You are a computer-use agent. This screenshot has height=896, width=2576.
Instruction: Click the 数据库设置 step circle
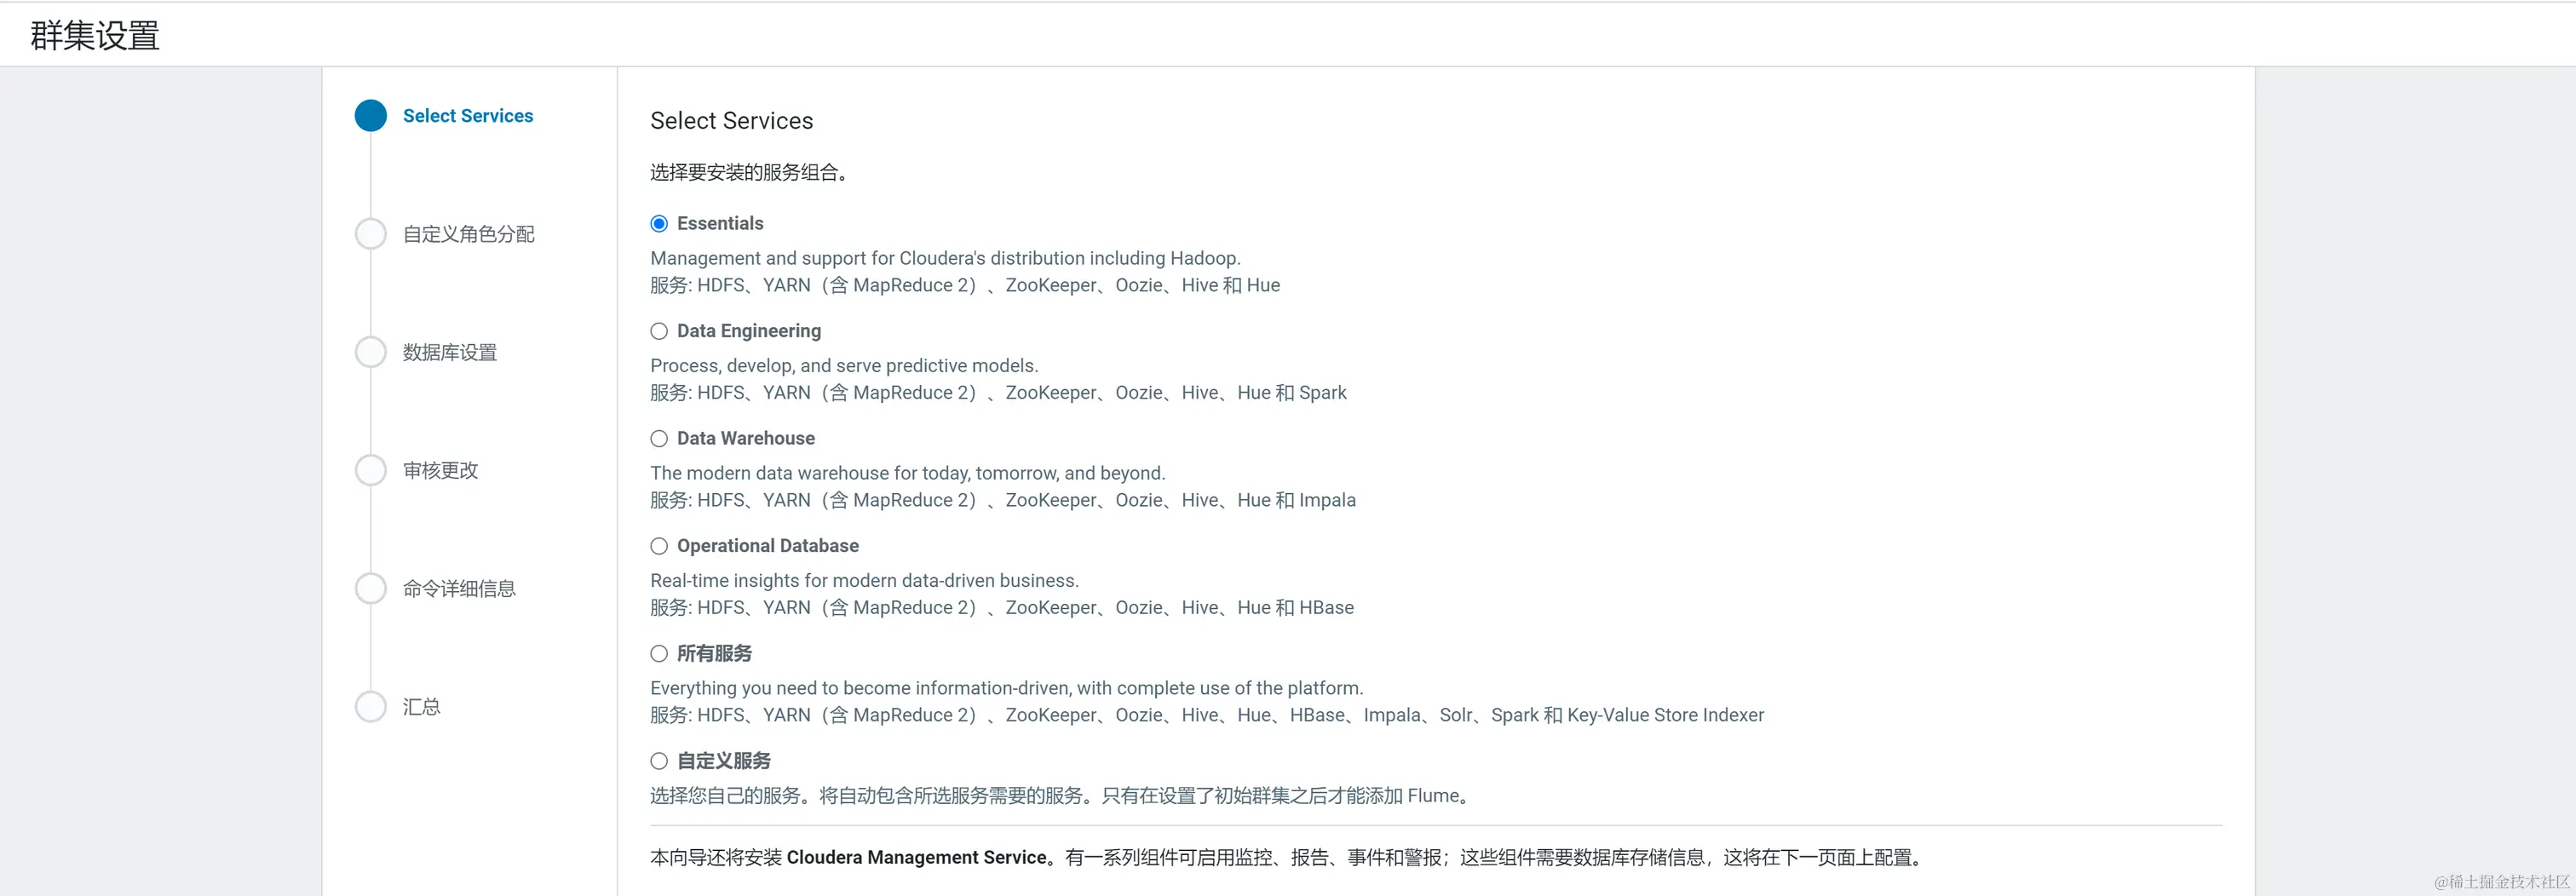371,352
